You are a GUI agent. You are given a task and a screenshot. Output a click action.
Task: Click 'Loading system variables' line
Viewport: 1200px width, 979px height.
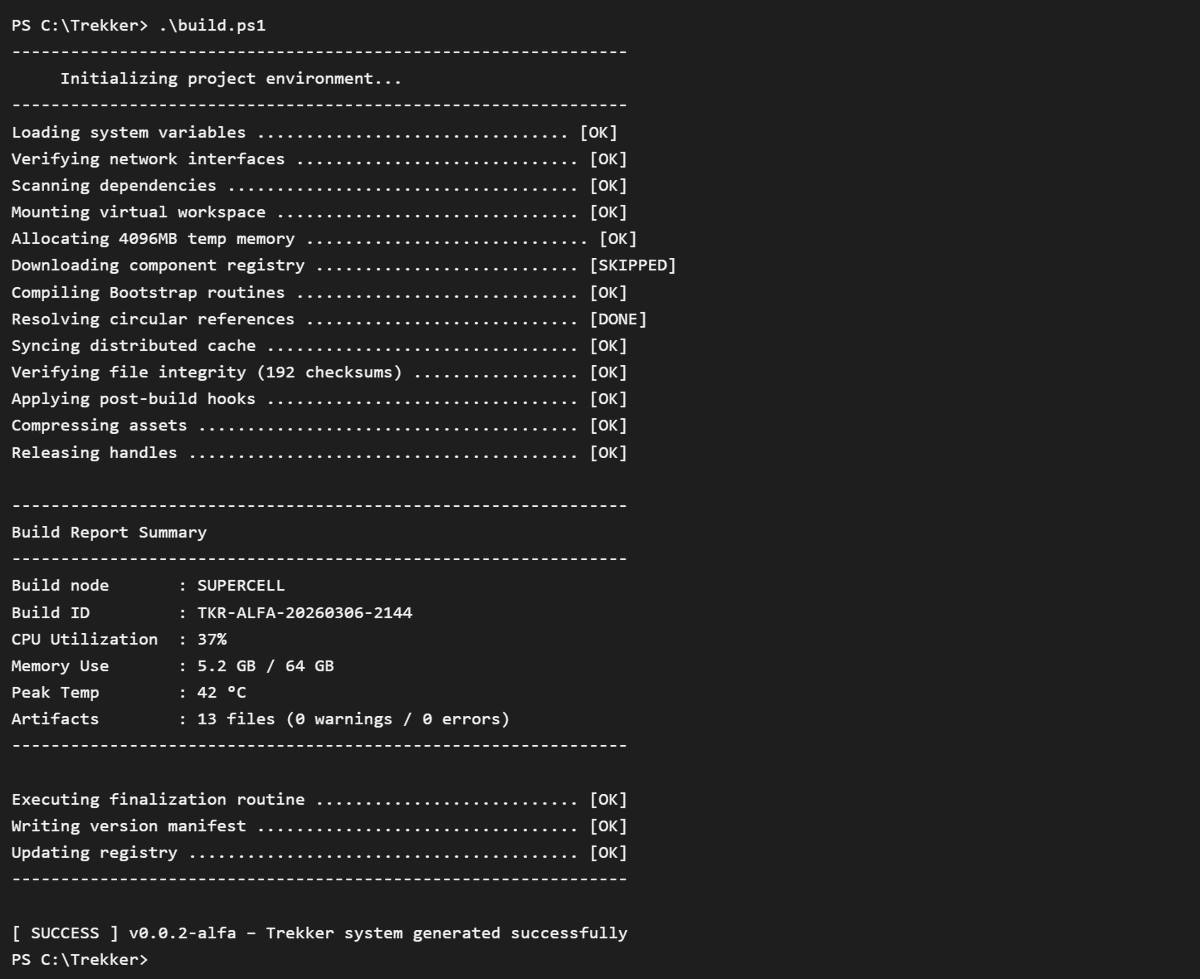315,132
